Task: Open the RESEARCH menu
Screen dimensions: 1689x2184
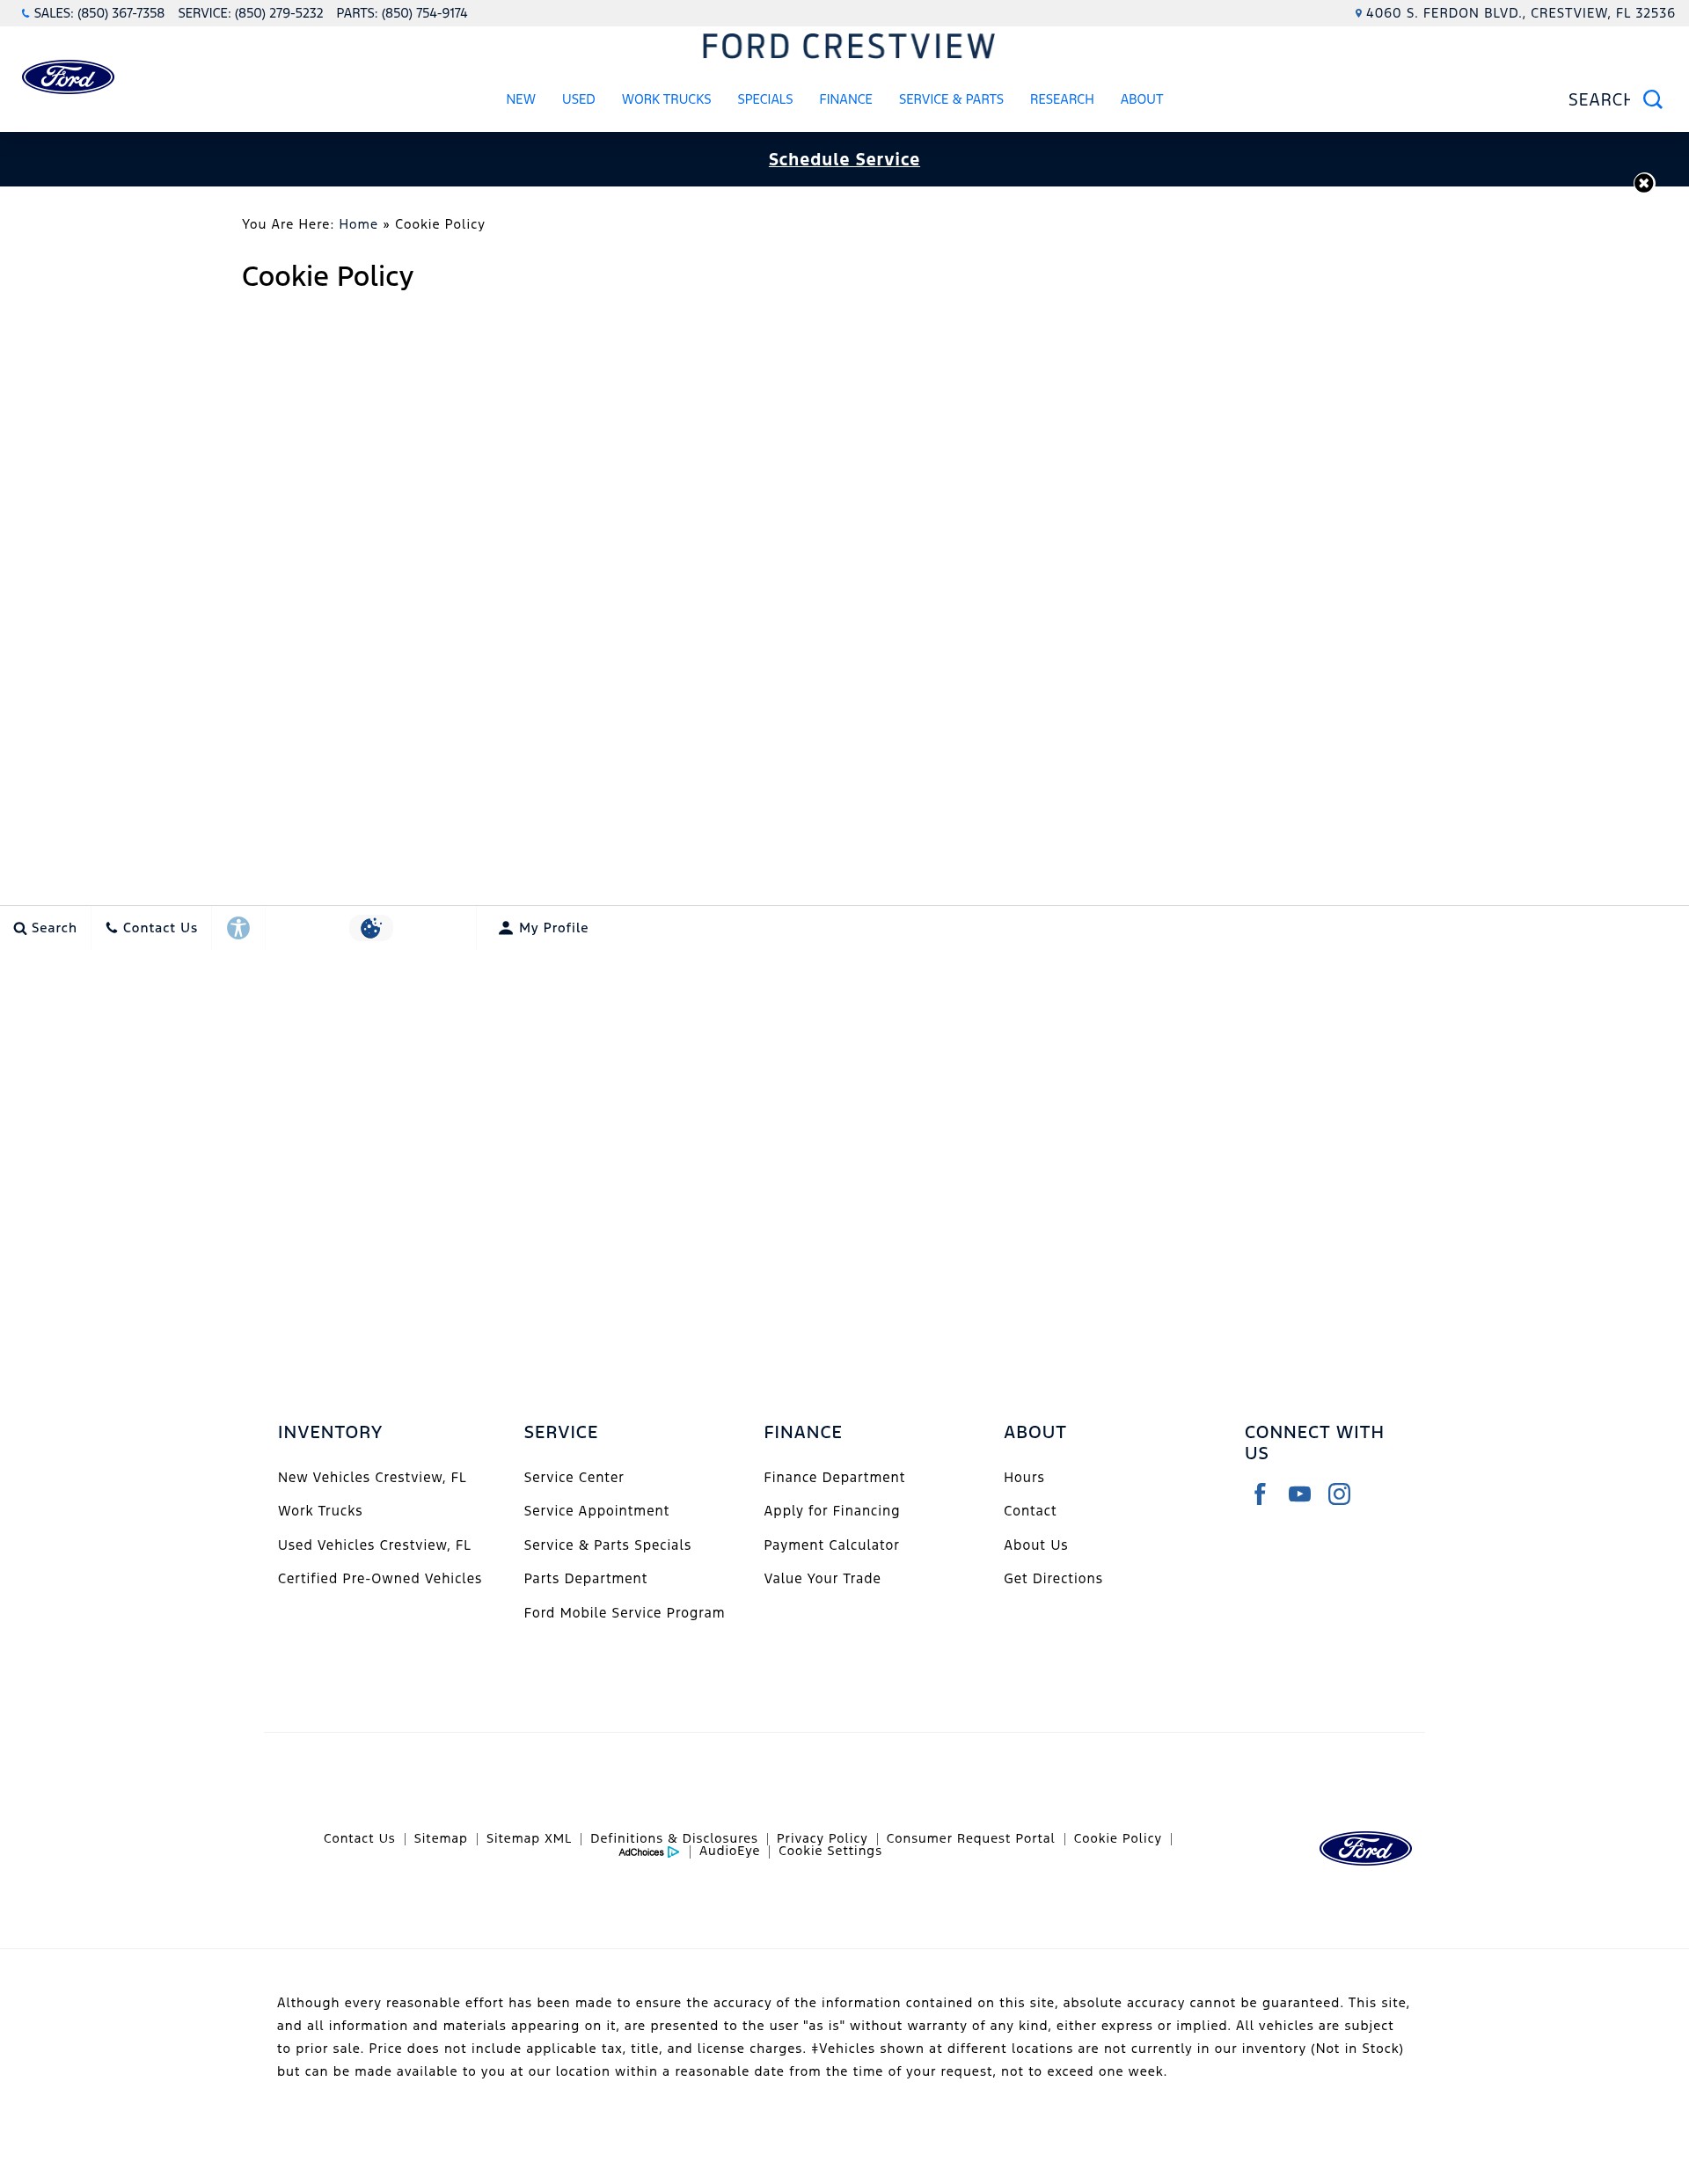Action: pos(1062,99)
